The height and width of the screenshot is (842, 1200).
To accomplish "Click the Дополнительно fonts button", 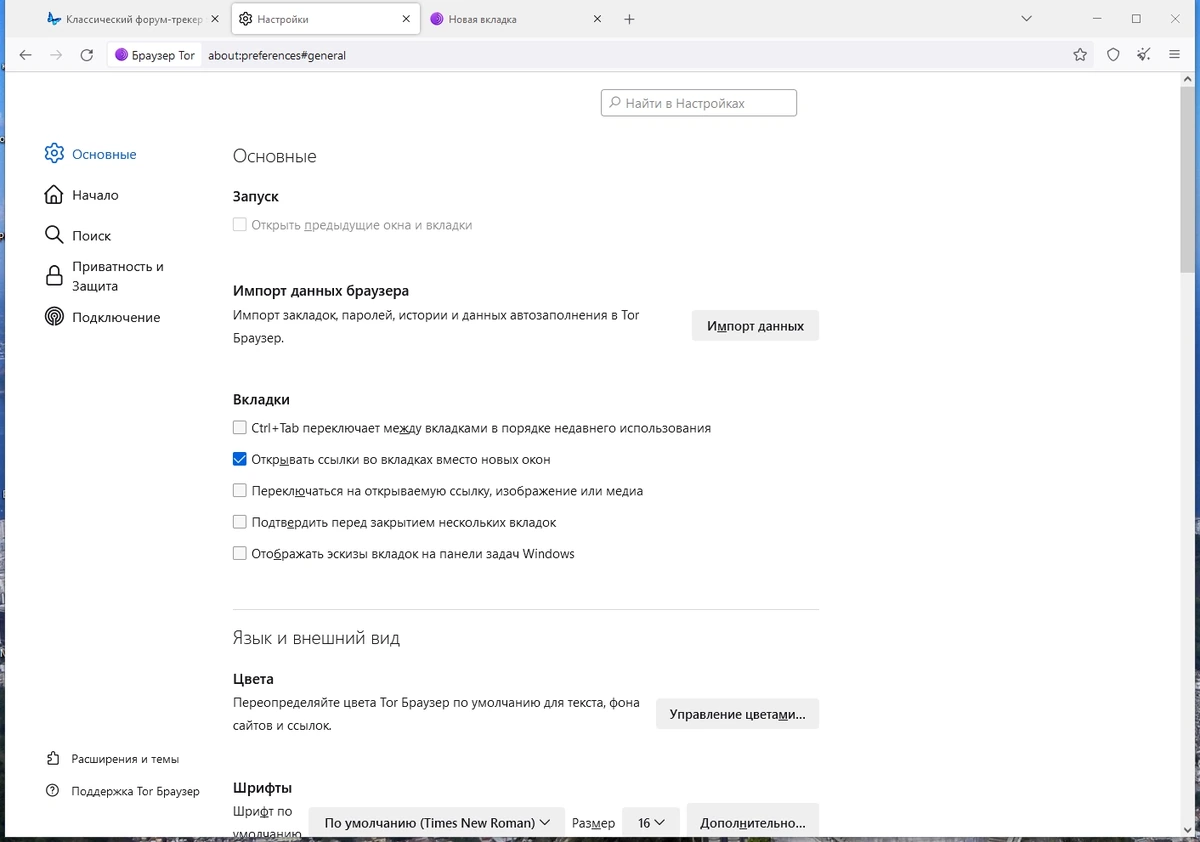I will pos(753,822).
